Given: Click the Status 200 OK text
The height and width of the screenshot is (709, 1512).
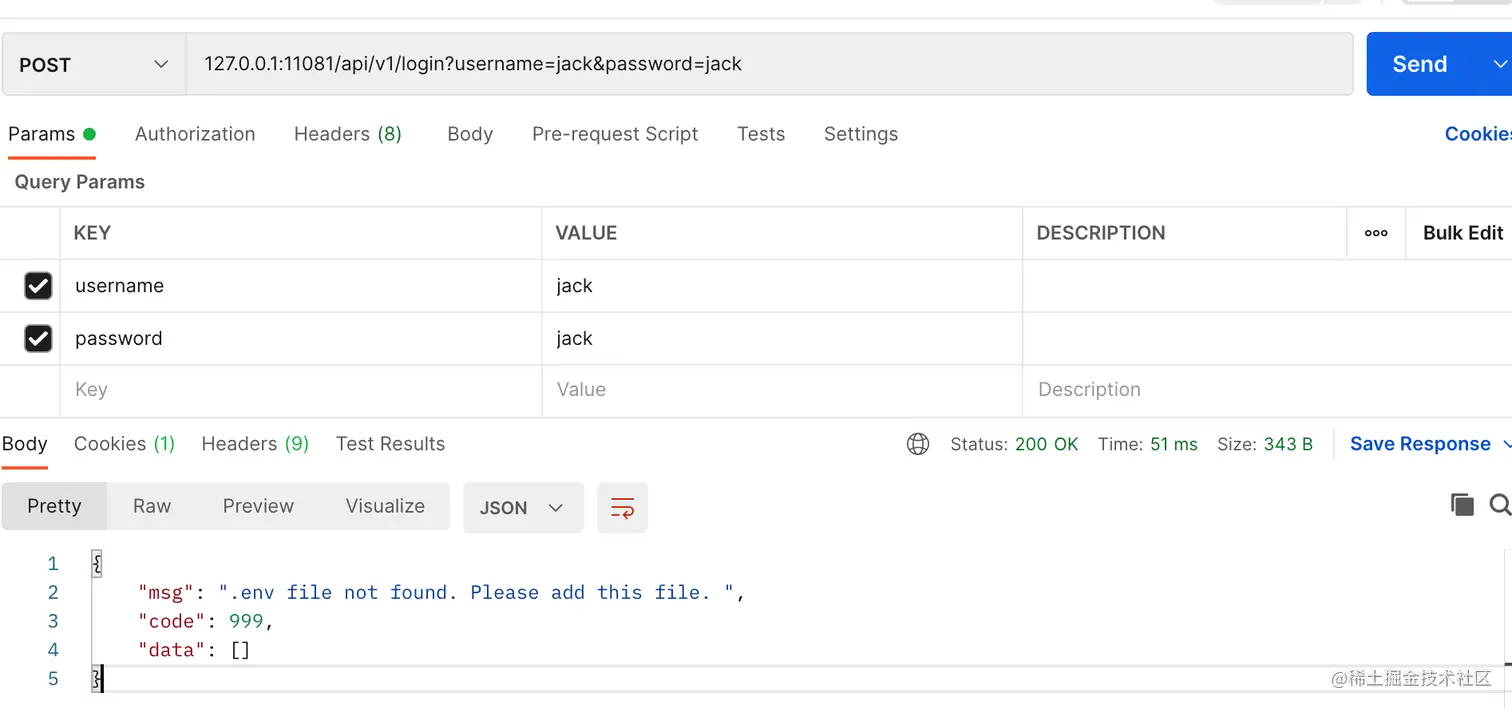Looking at the screenshot, I should [x=1014, y=444].
